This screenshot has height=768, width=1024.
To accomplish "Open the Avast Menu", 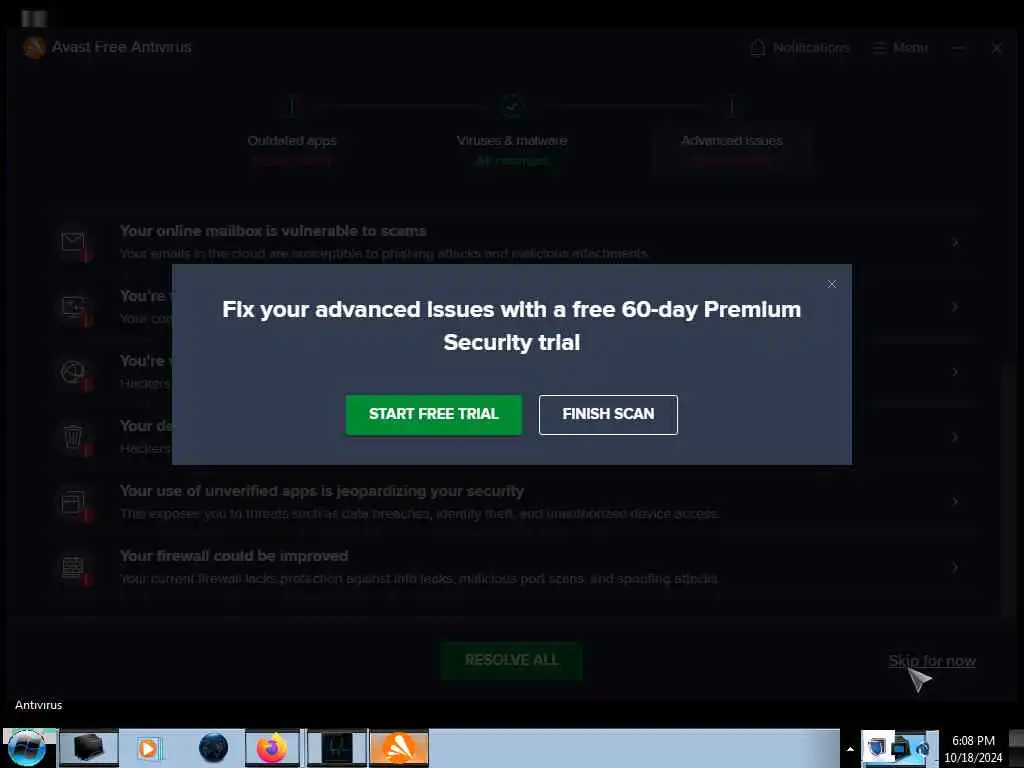I will [900, 48].
